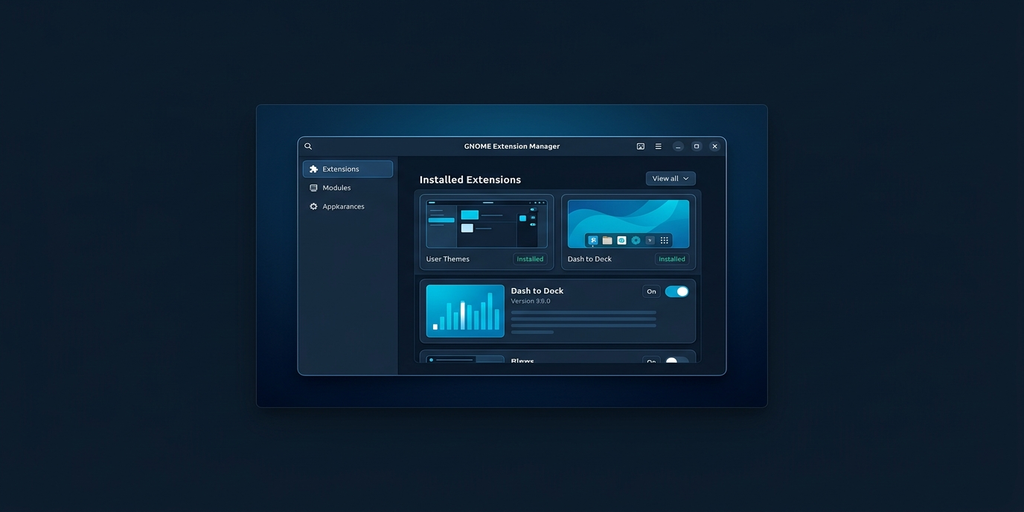Click the bar chart thumbnail of Dash to Dock
This screenshot has width=1024, height=512.
pyautogui.click(x=465, y=310)
